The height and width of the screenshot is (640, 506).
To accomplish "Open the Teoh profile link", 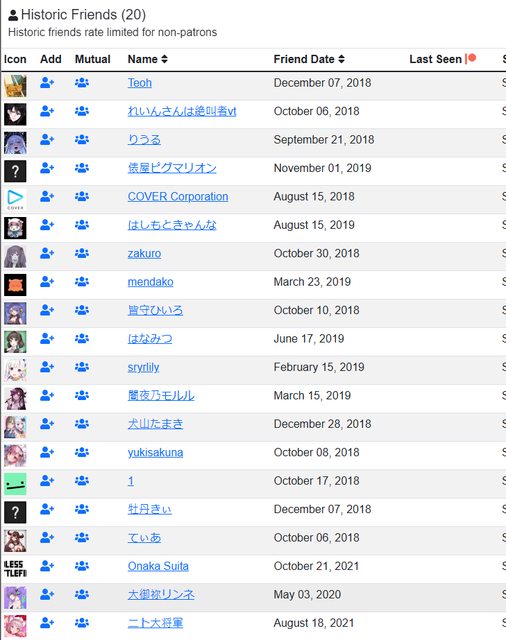I will (x=140, y=83).
